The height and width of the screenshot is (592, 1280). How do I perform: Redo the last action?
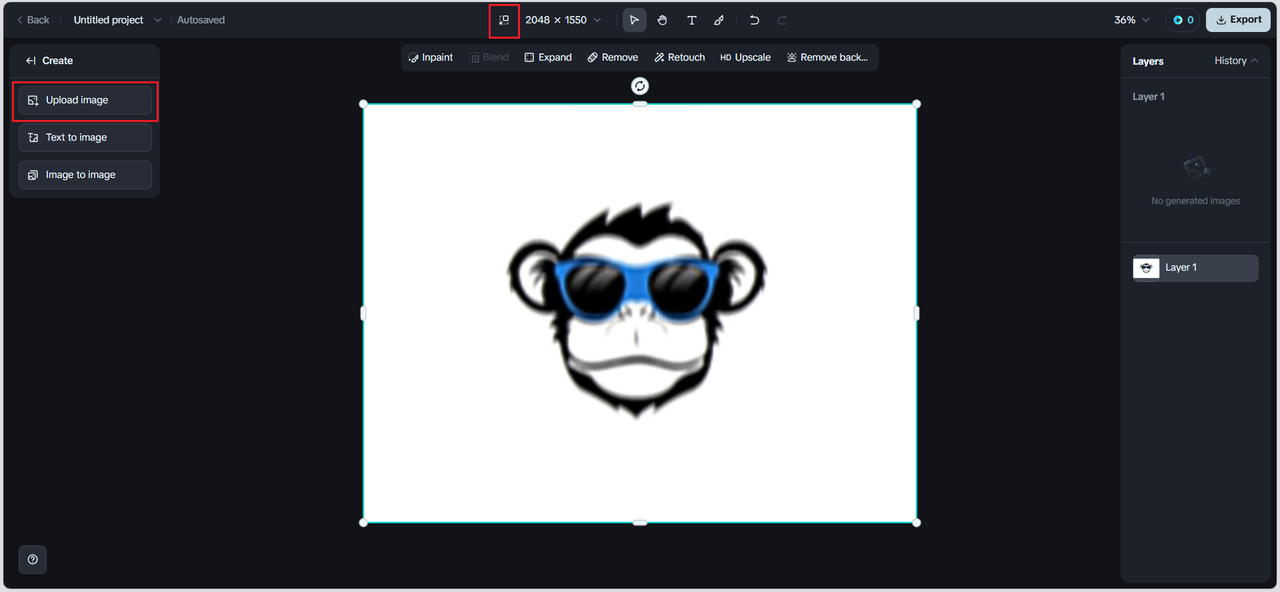click(782, 20)
